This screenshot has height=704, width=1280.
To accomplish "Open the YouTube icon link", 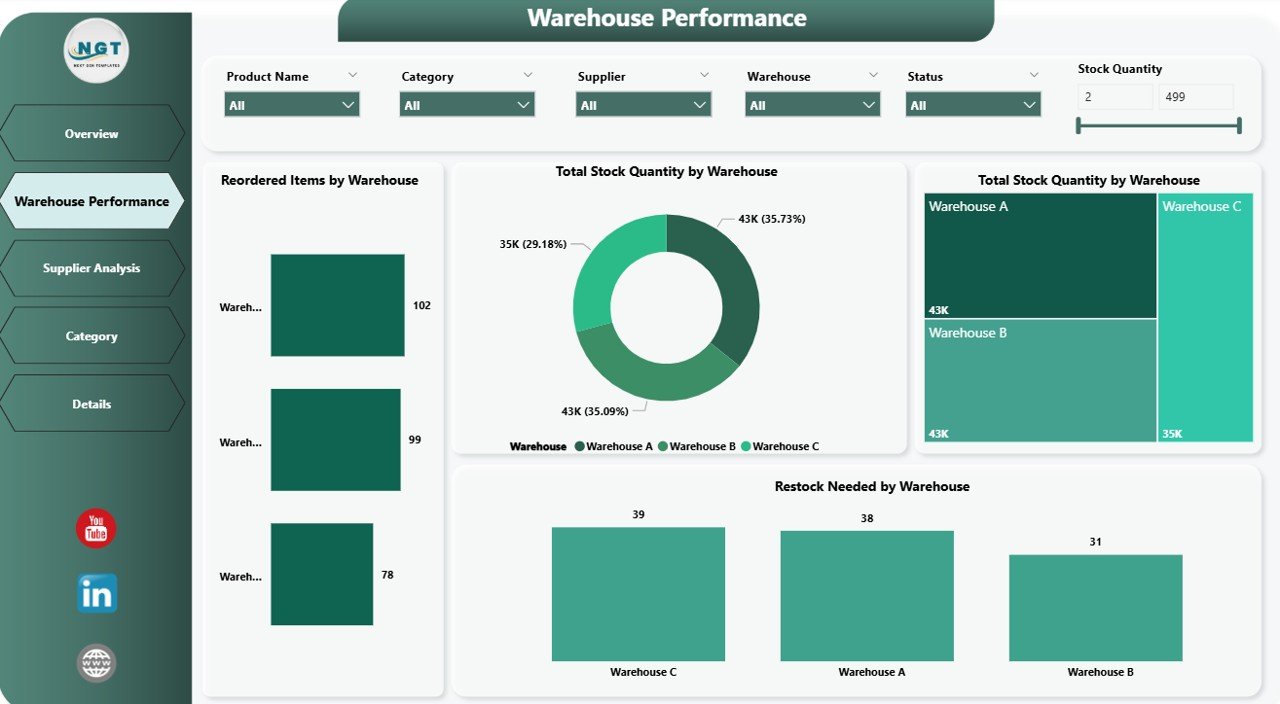I will (x=96, y=528).
